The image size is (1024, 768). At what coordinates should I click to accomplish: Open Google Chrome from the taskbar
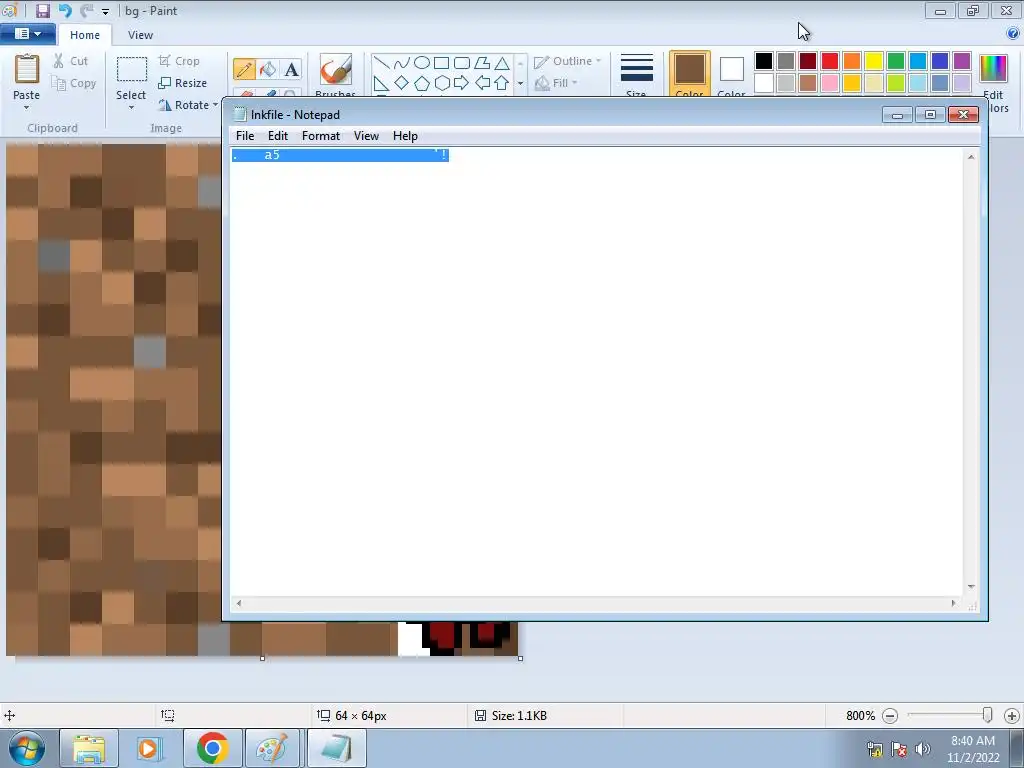213,748
